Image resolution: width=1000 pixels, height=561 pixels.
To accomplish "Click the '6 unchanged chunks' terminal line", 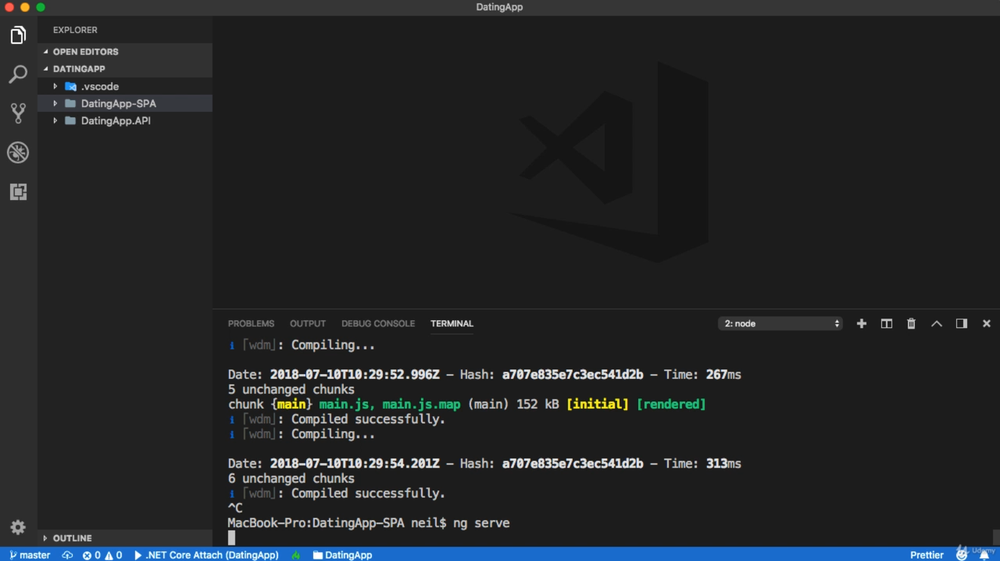I will tap(291, 479).
